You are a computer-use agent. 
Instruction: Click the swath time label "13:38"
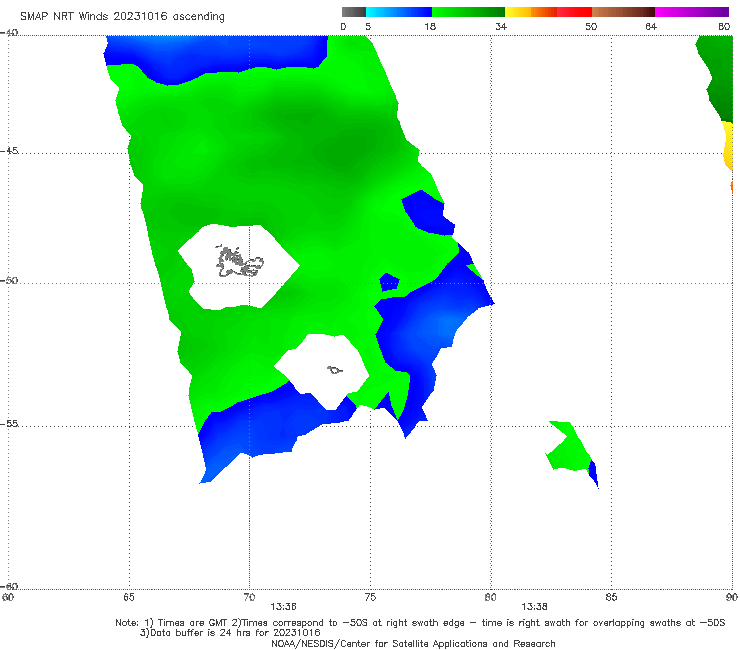point(534,607)
